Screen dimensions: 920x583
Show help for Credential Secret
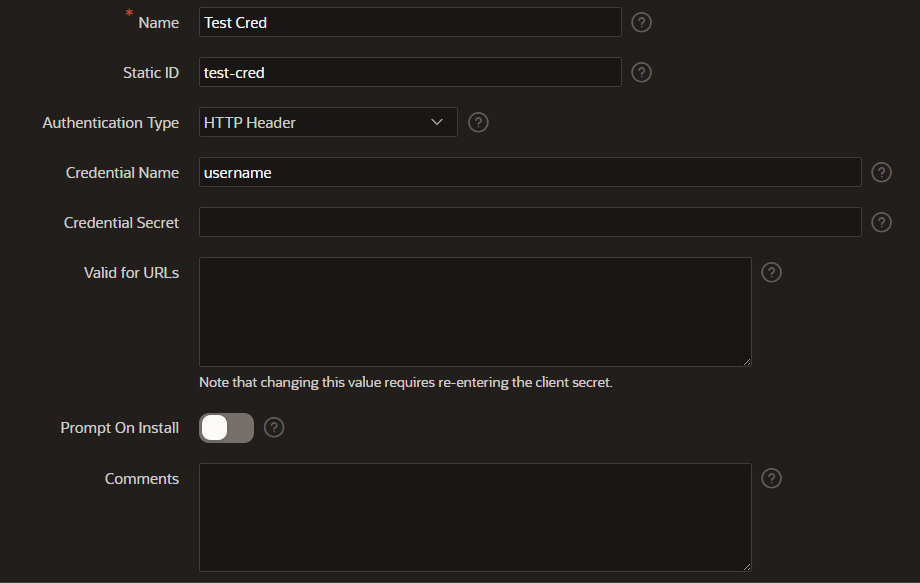click(881, 222)
